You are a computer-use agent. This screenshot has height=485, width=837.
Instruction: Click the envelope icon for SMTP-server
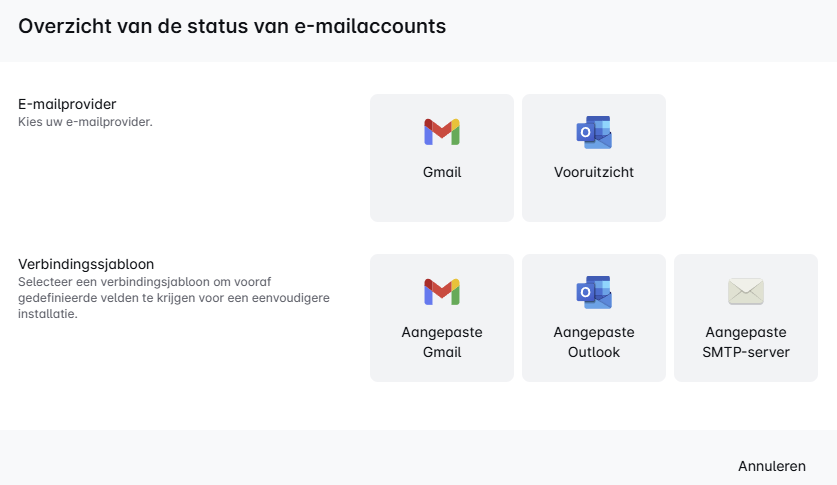(x=745, y=292)
